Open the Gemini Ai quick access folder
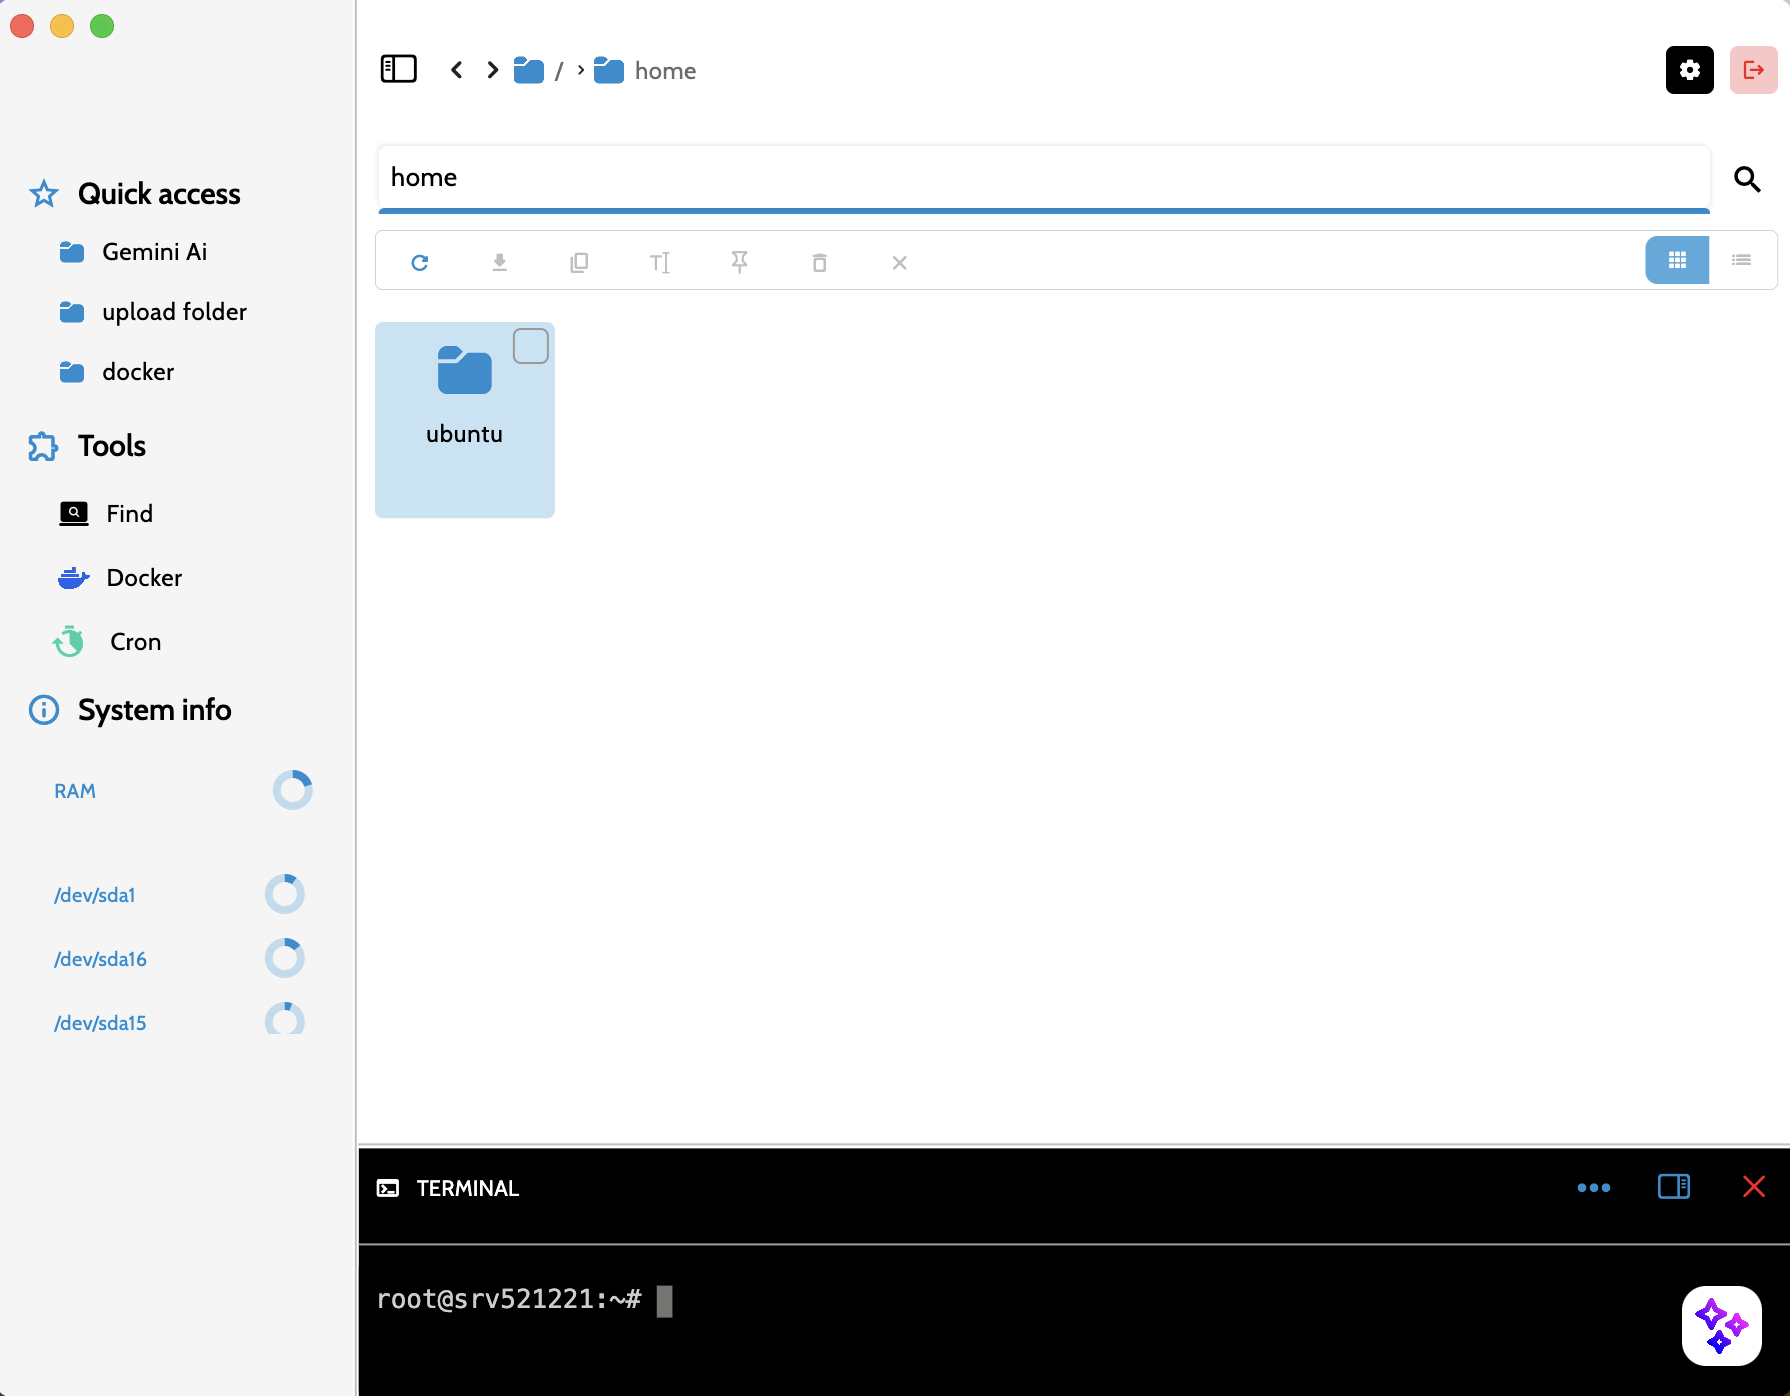The height and width of the screenshot is (1396, 1790). pyautogui.click(x=154, y=252)
